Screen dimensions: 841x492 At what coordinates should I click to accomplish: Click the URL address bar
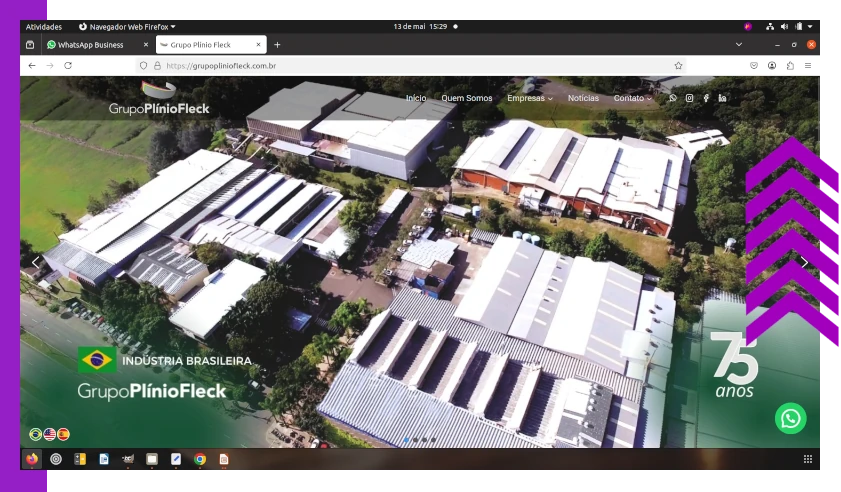click(x=400, y=65)
